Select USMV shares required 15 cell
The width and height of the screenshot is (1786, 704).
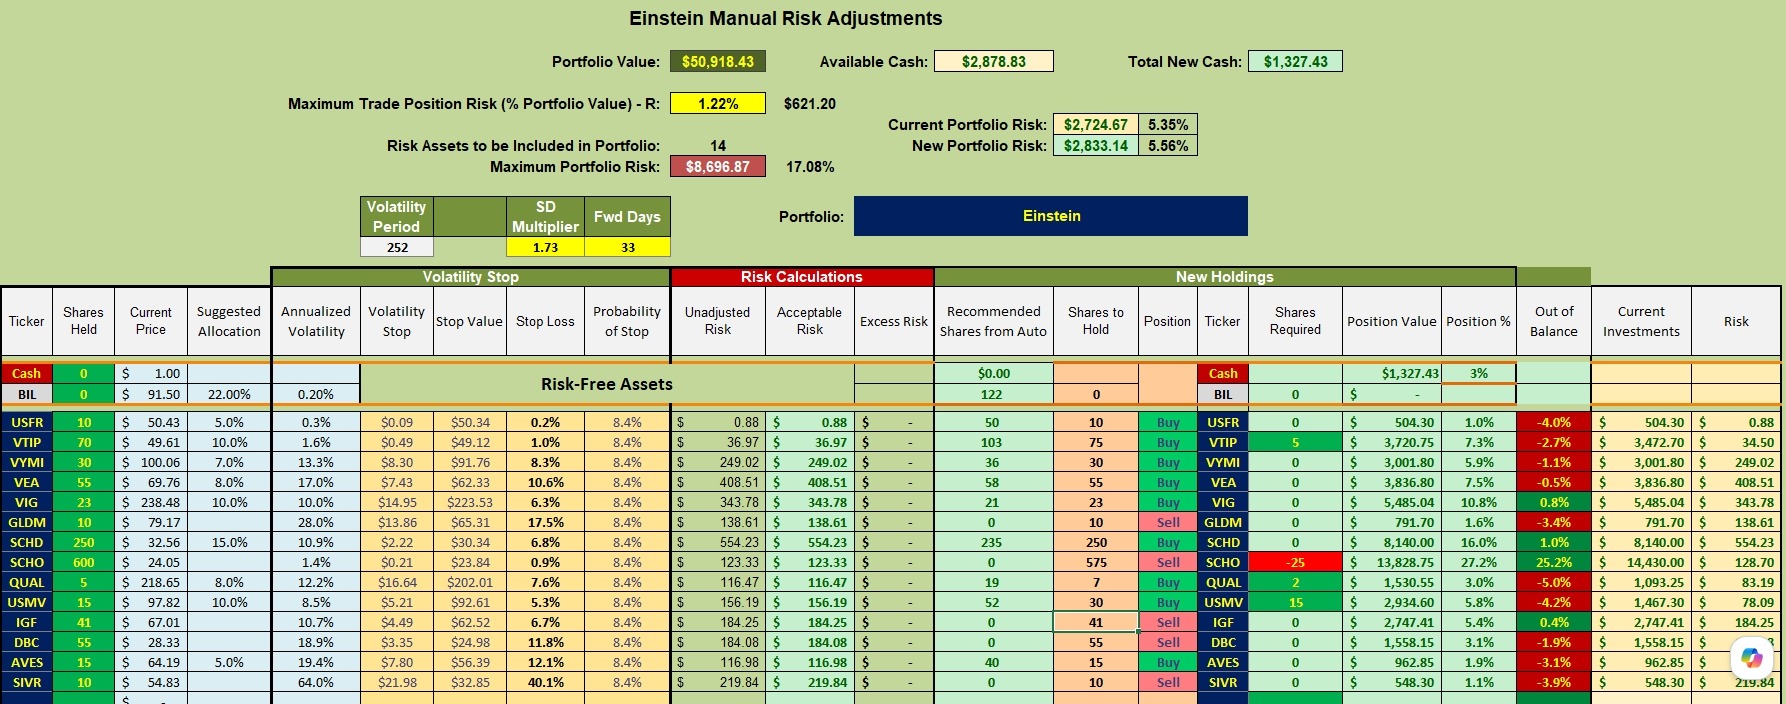(x=1295, y=602)
